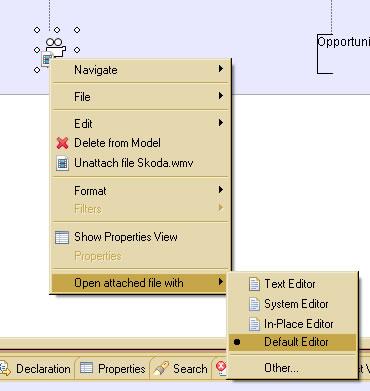Select the System Editor document icon
The height and width of the screenshot is (391, 370).
click(x=254, y=304)
